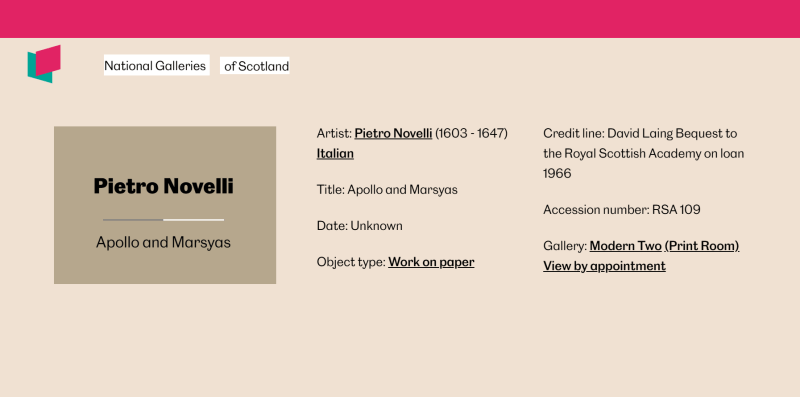The width and height of the screenshot is (800, 397).
Task: Click the Date: Unknown text
Action: coord(359,226)
